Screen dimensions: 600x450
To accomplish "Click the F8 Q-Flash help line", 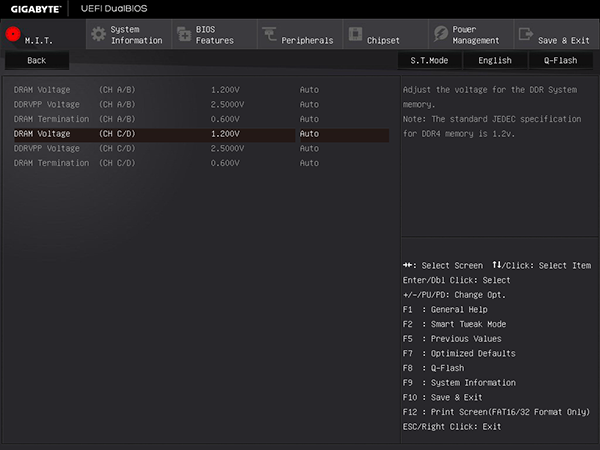I will [434, 368].
